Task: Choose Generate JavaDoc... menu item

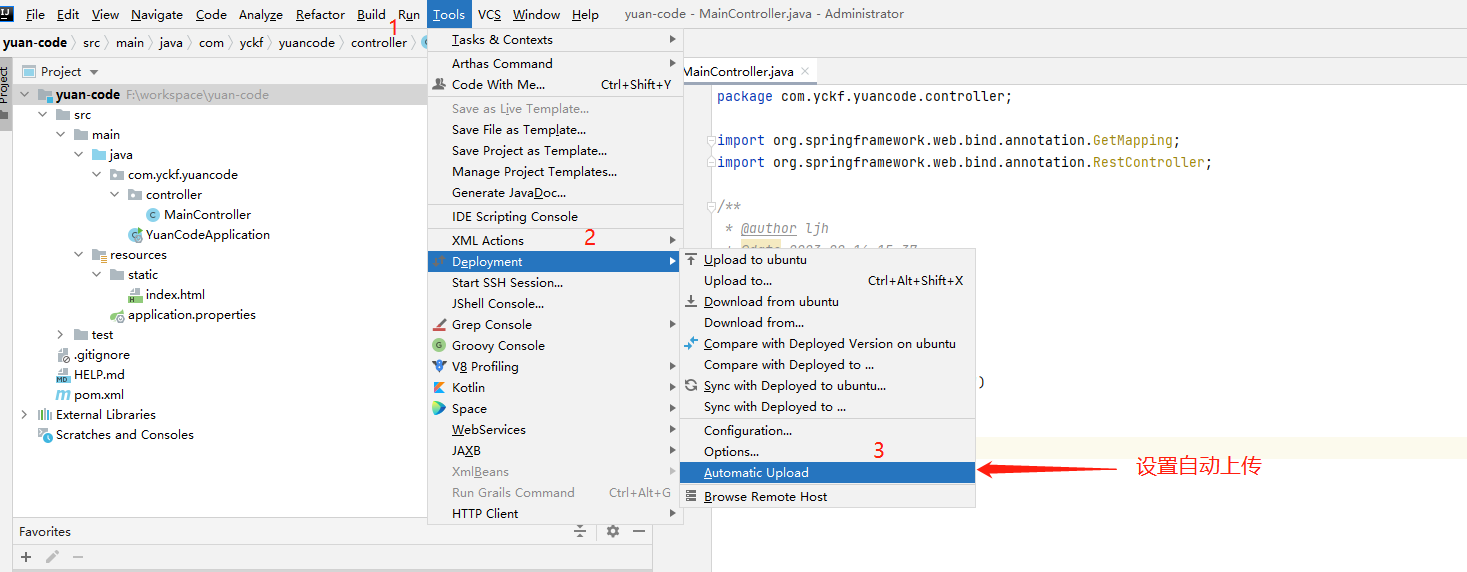Action: [555, 193]
